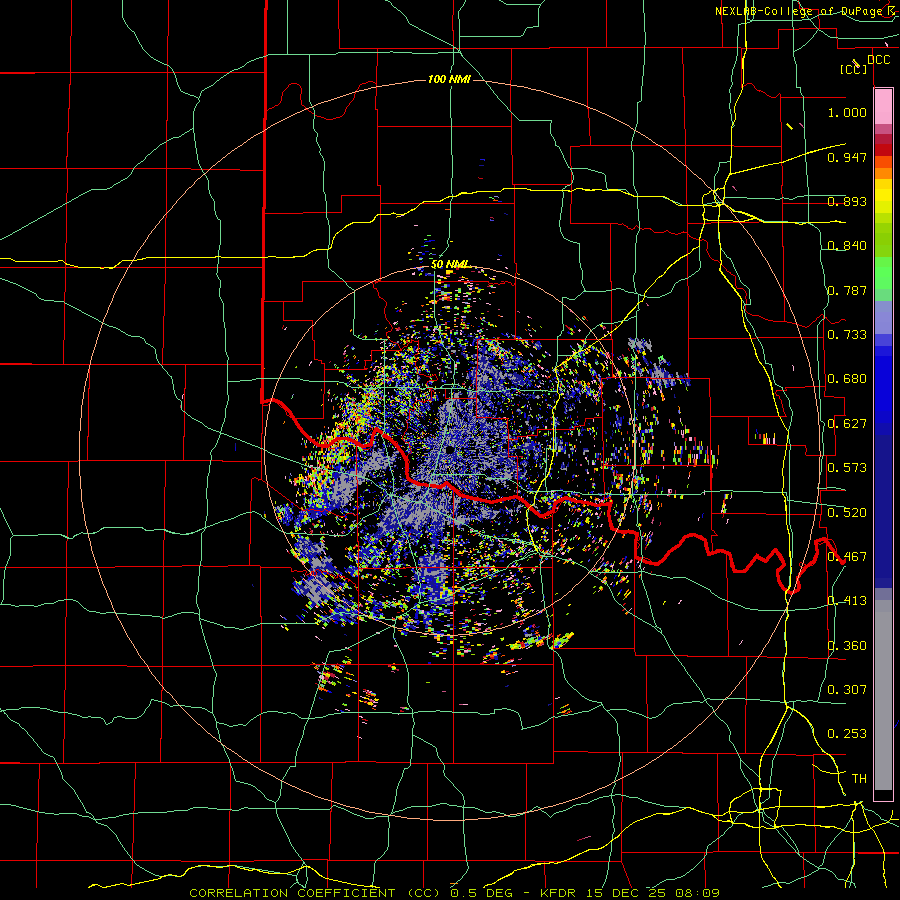Click the TH threshold label
This screenshot has width=900, height=900.
click(x=859, y=778)
